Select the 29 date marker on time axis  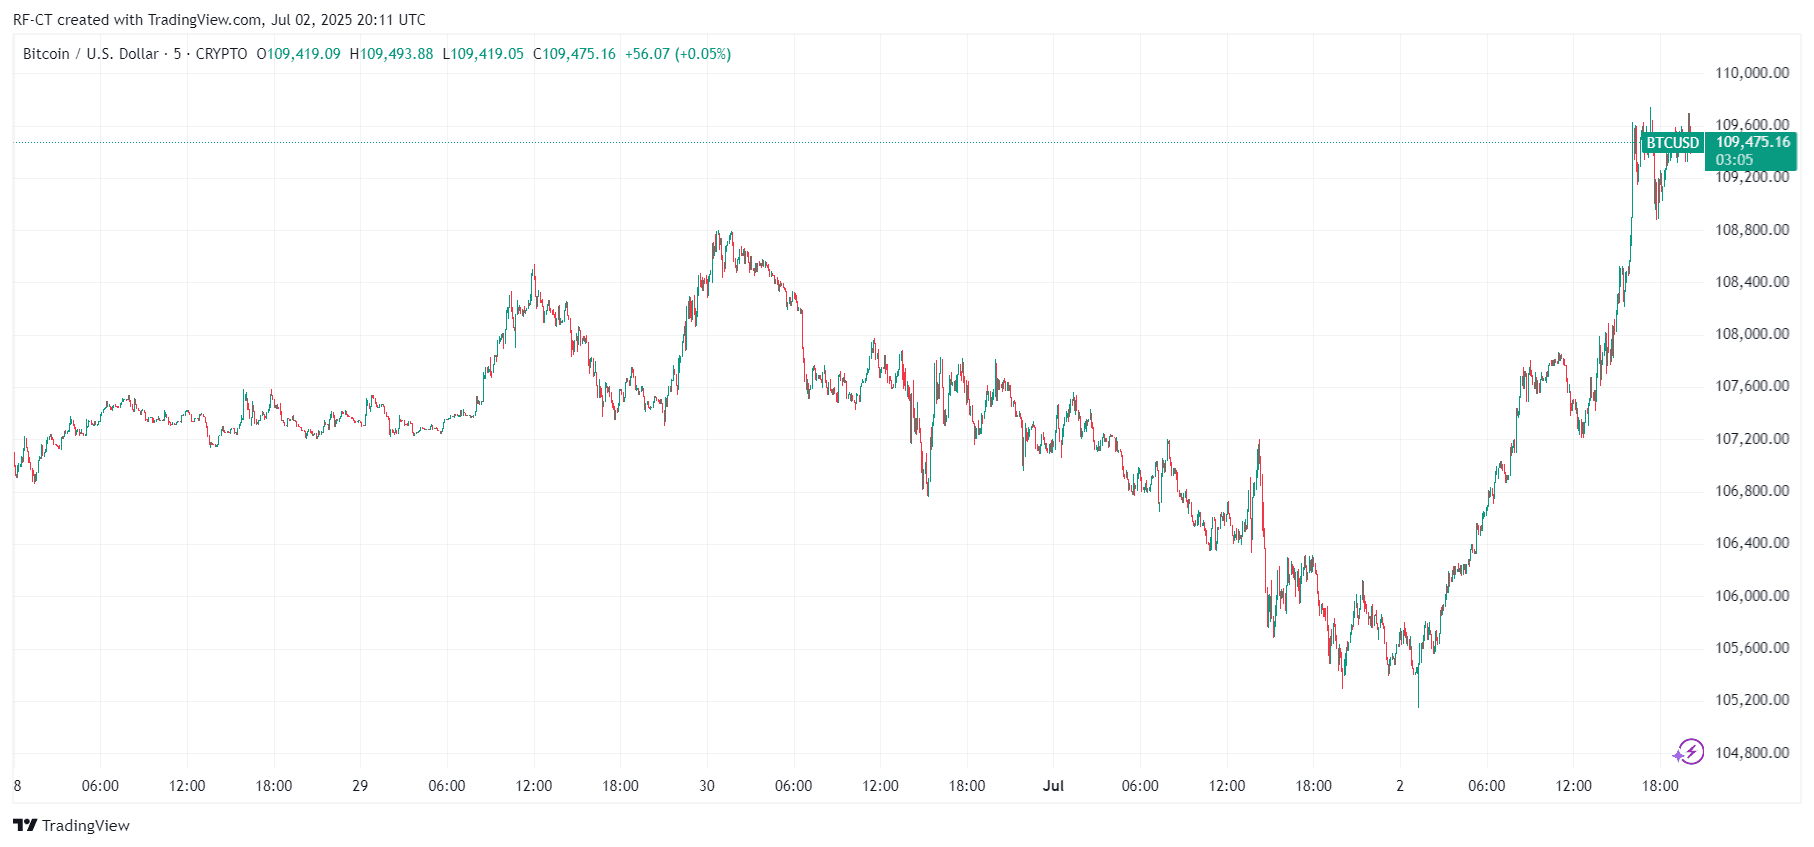360,786
